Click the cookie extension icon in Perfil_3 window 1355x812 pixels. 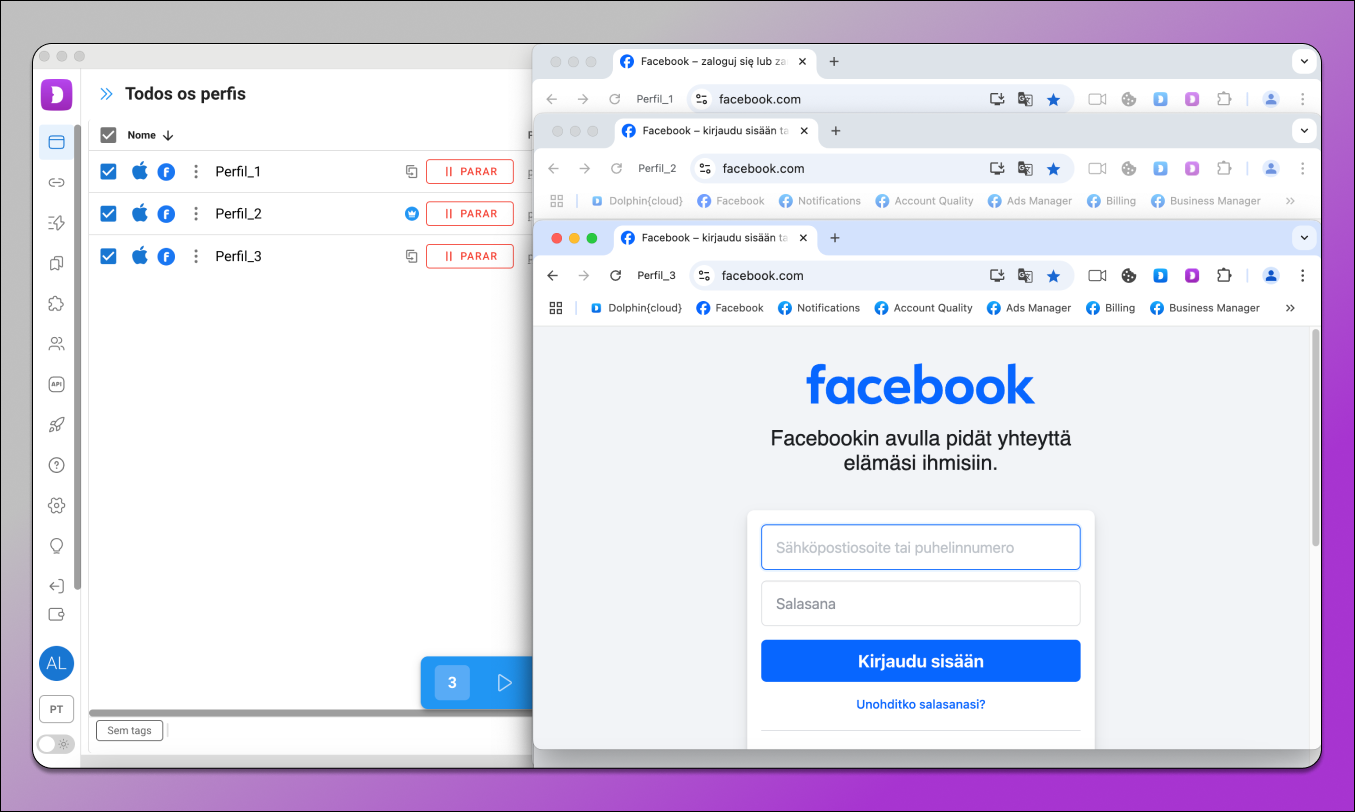coord(1128,276)
